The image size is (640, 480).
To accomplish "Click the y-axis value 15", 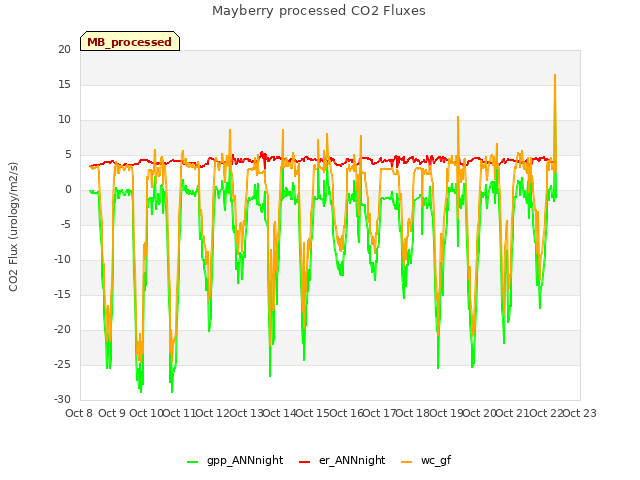I will click(64, 84).
